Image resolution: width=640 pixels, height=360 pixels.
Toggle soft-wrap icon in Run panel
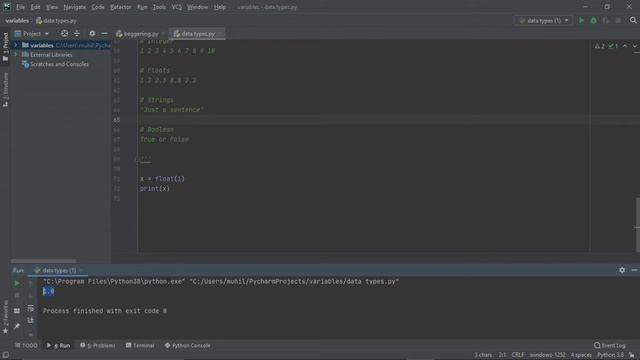tap(31, 308)
